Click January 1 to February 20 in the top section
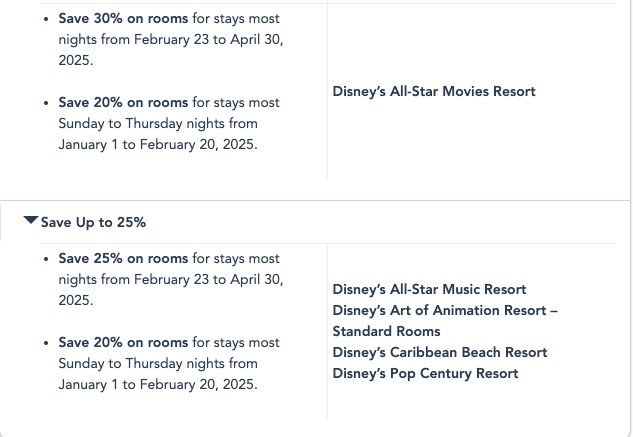 point(157,144)
